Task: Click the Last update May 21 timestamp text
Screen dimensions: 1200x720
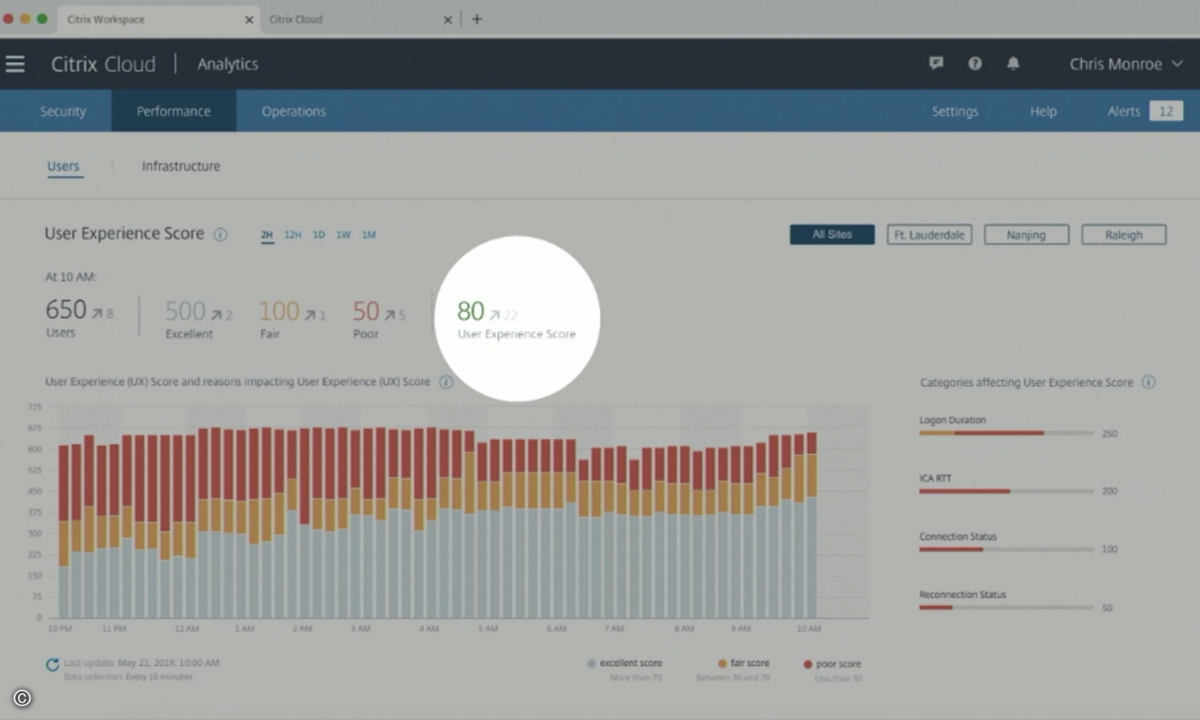Action: (x=142, y=663)
